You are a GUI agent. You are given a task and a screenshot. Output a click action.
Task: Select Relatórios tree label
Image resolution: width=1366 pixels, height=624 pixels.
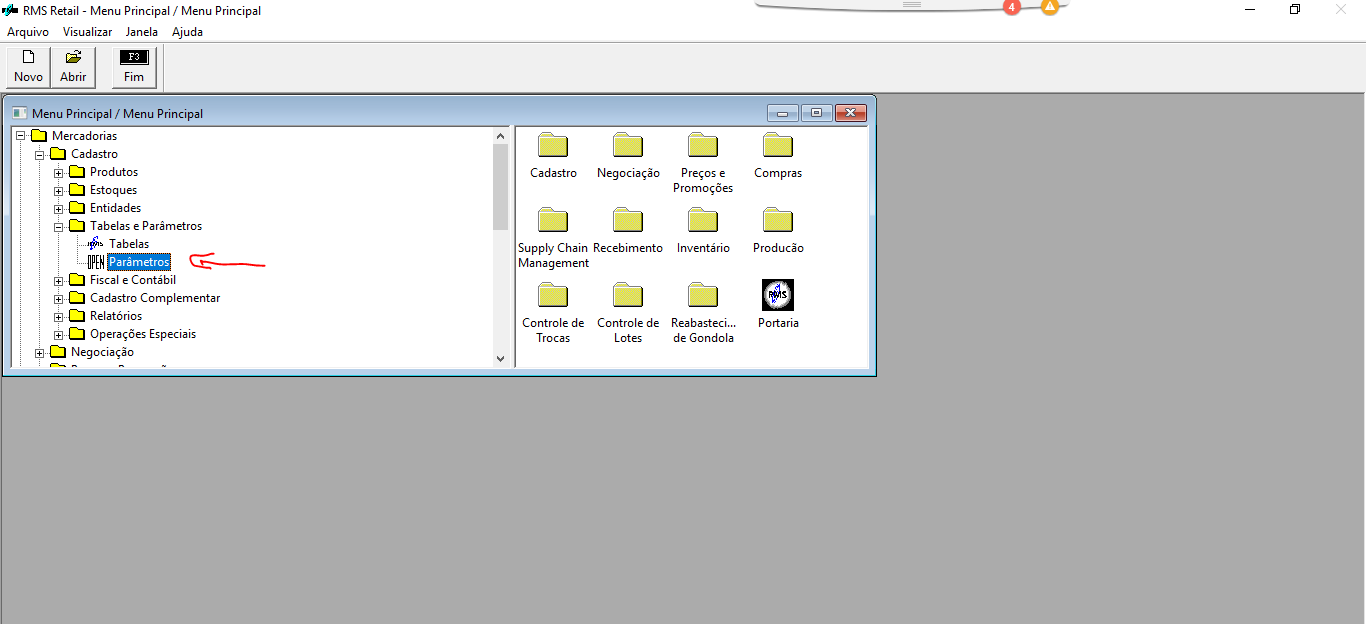(x=116, y=316)
